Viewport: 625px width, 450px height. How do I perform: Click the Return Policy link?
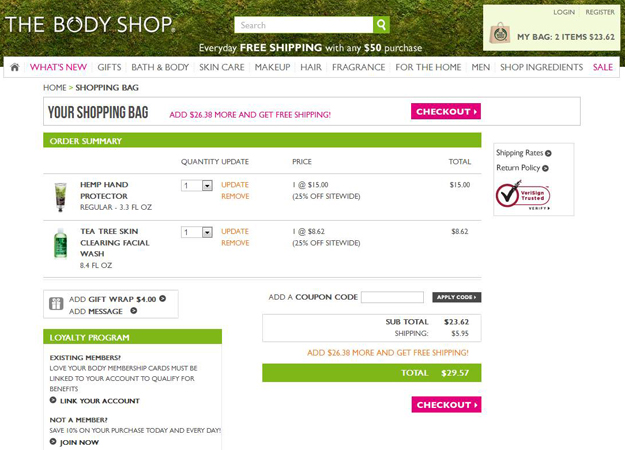pos(518,168)
